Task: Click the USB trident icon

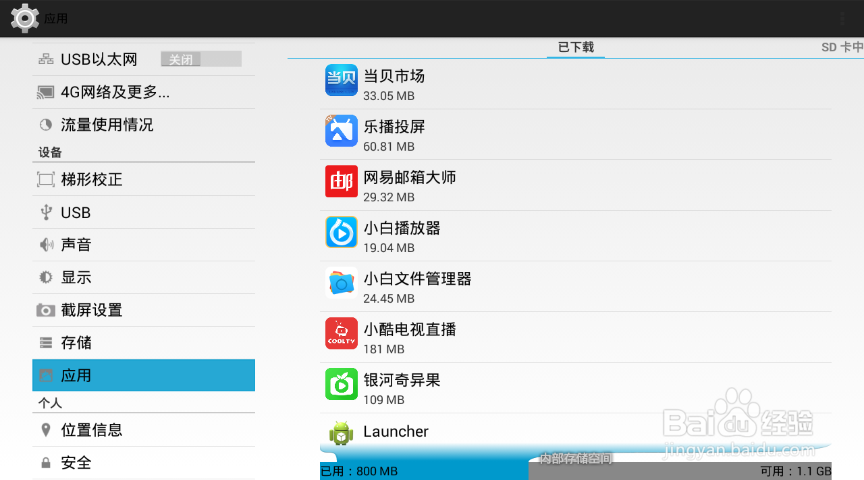Action: coord(46,212)
